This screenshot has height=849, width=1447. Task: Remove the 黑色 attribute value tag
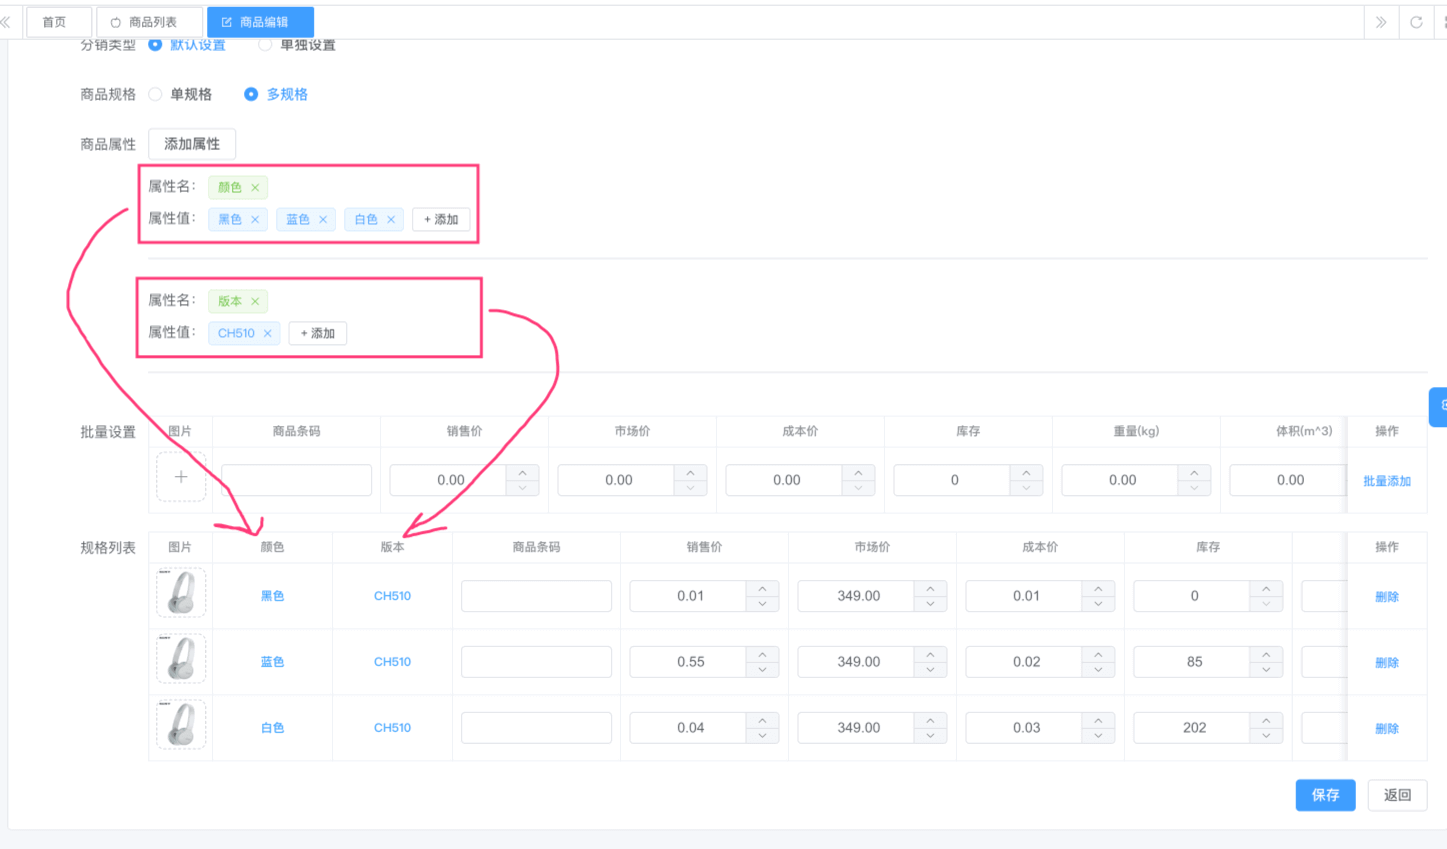(255, 220)
